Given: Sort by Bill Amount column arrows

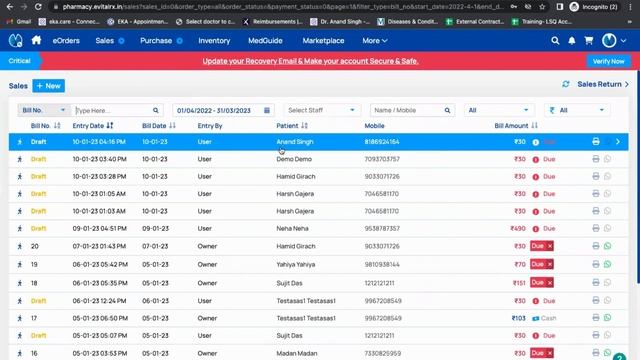Looking at the screenshot, I should point(534,126).
